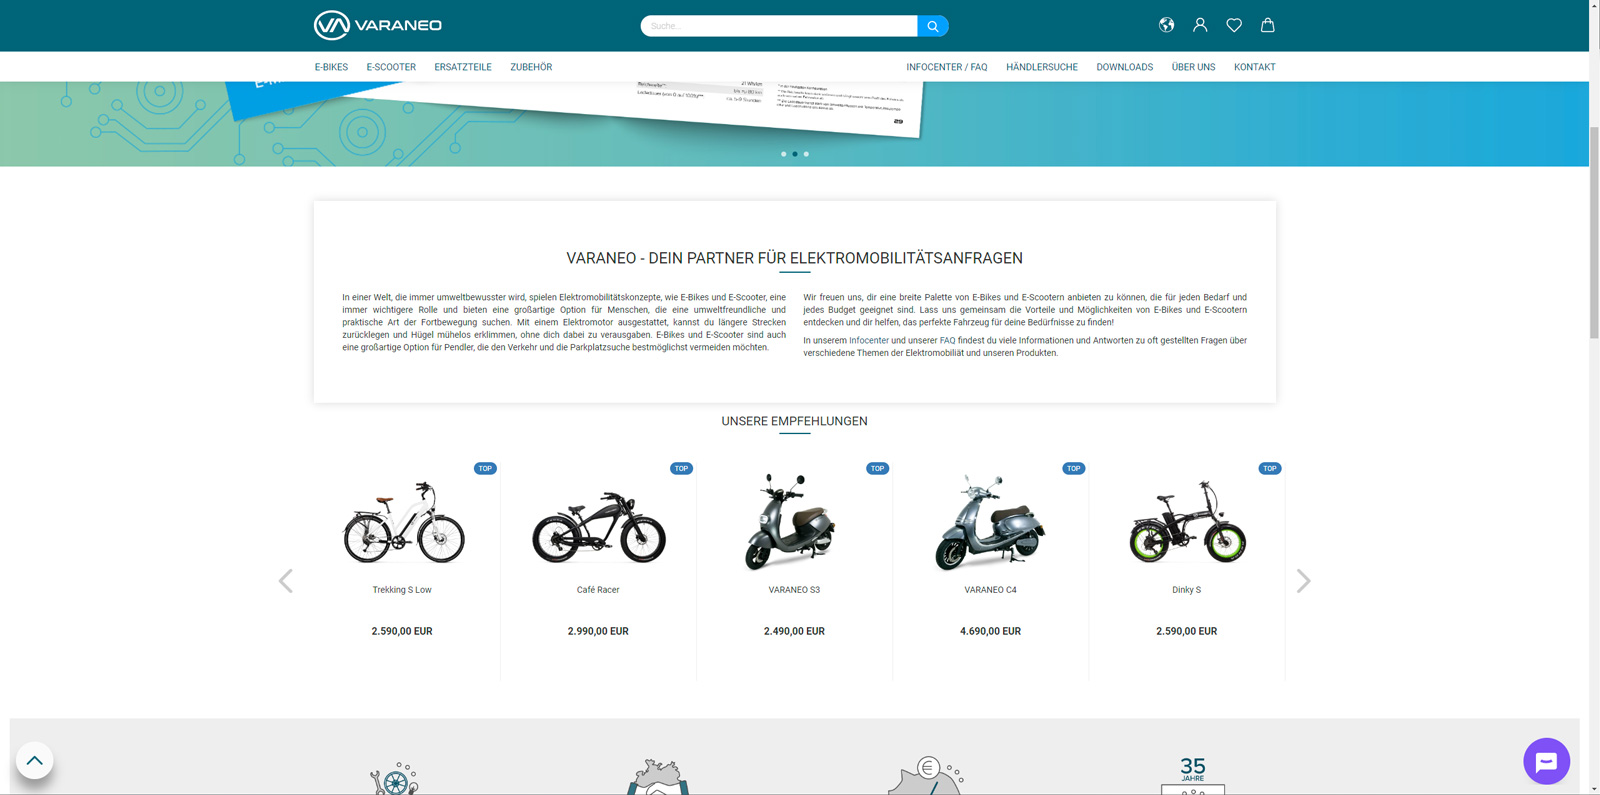Click the VARANEO S3 product title
Image resolution: width=1600 pixels, height=795 pixels.
794,590
